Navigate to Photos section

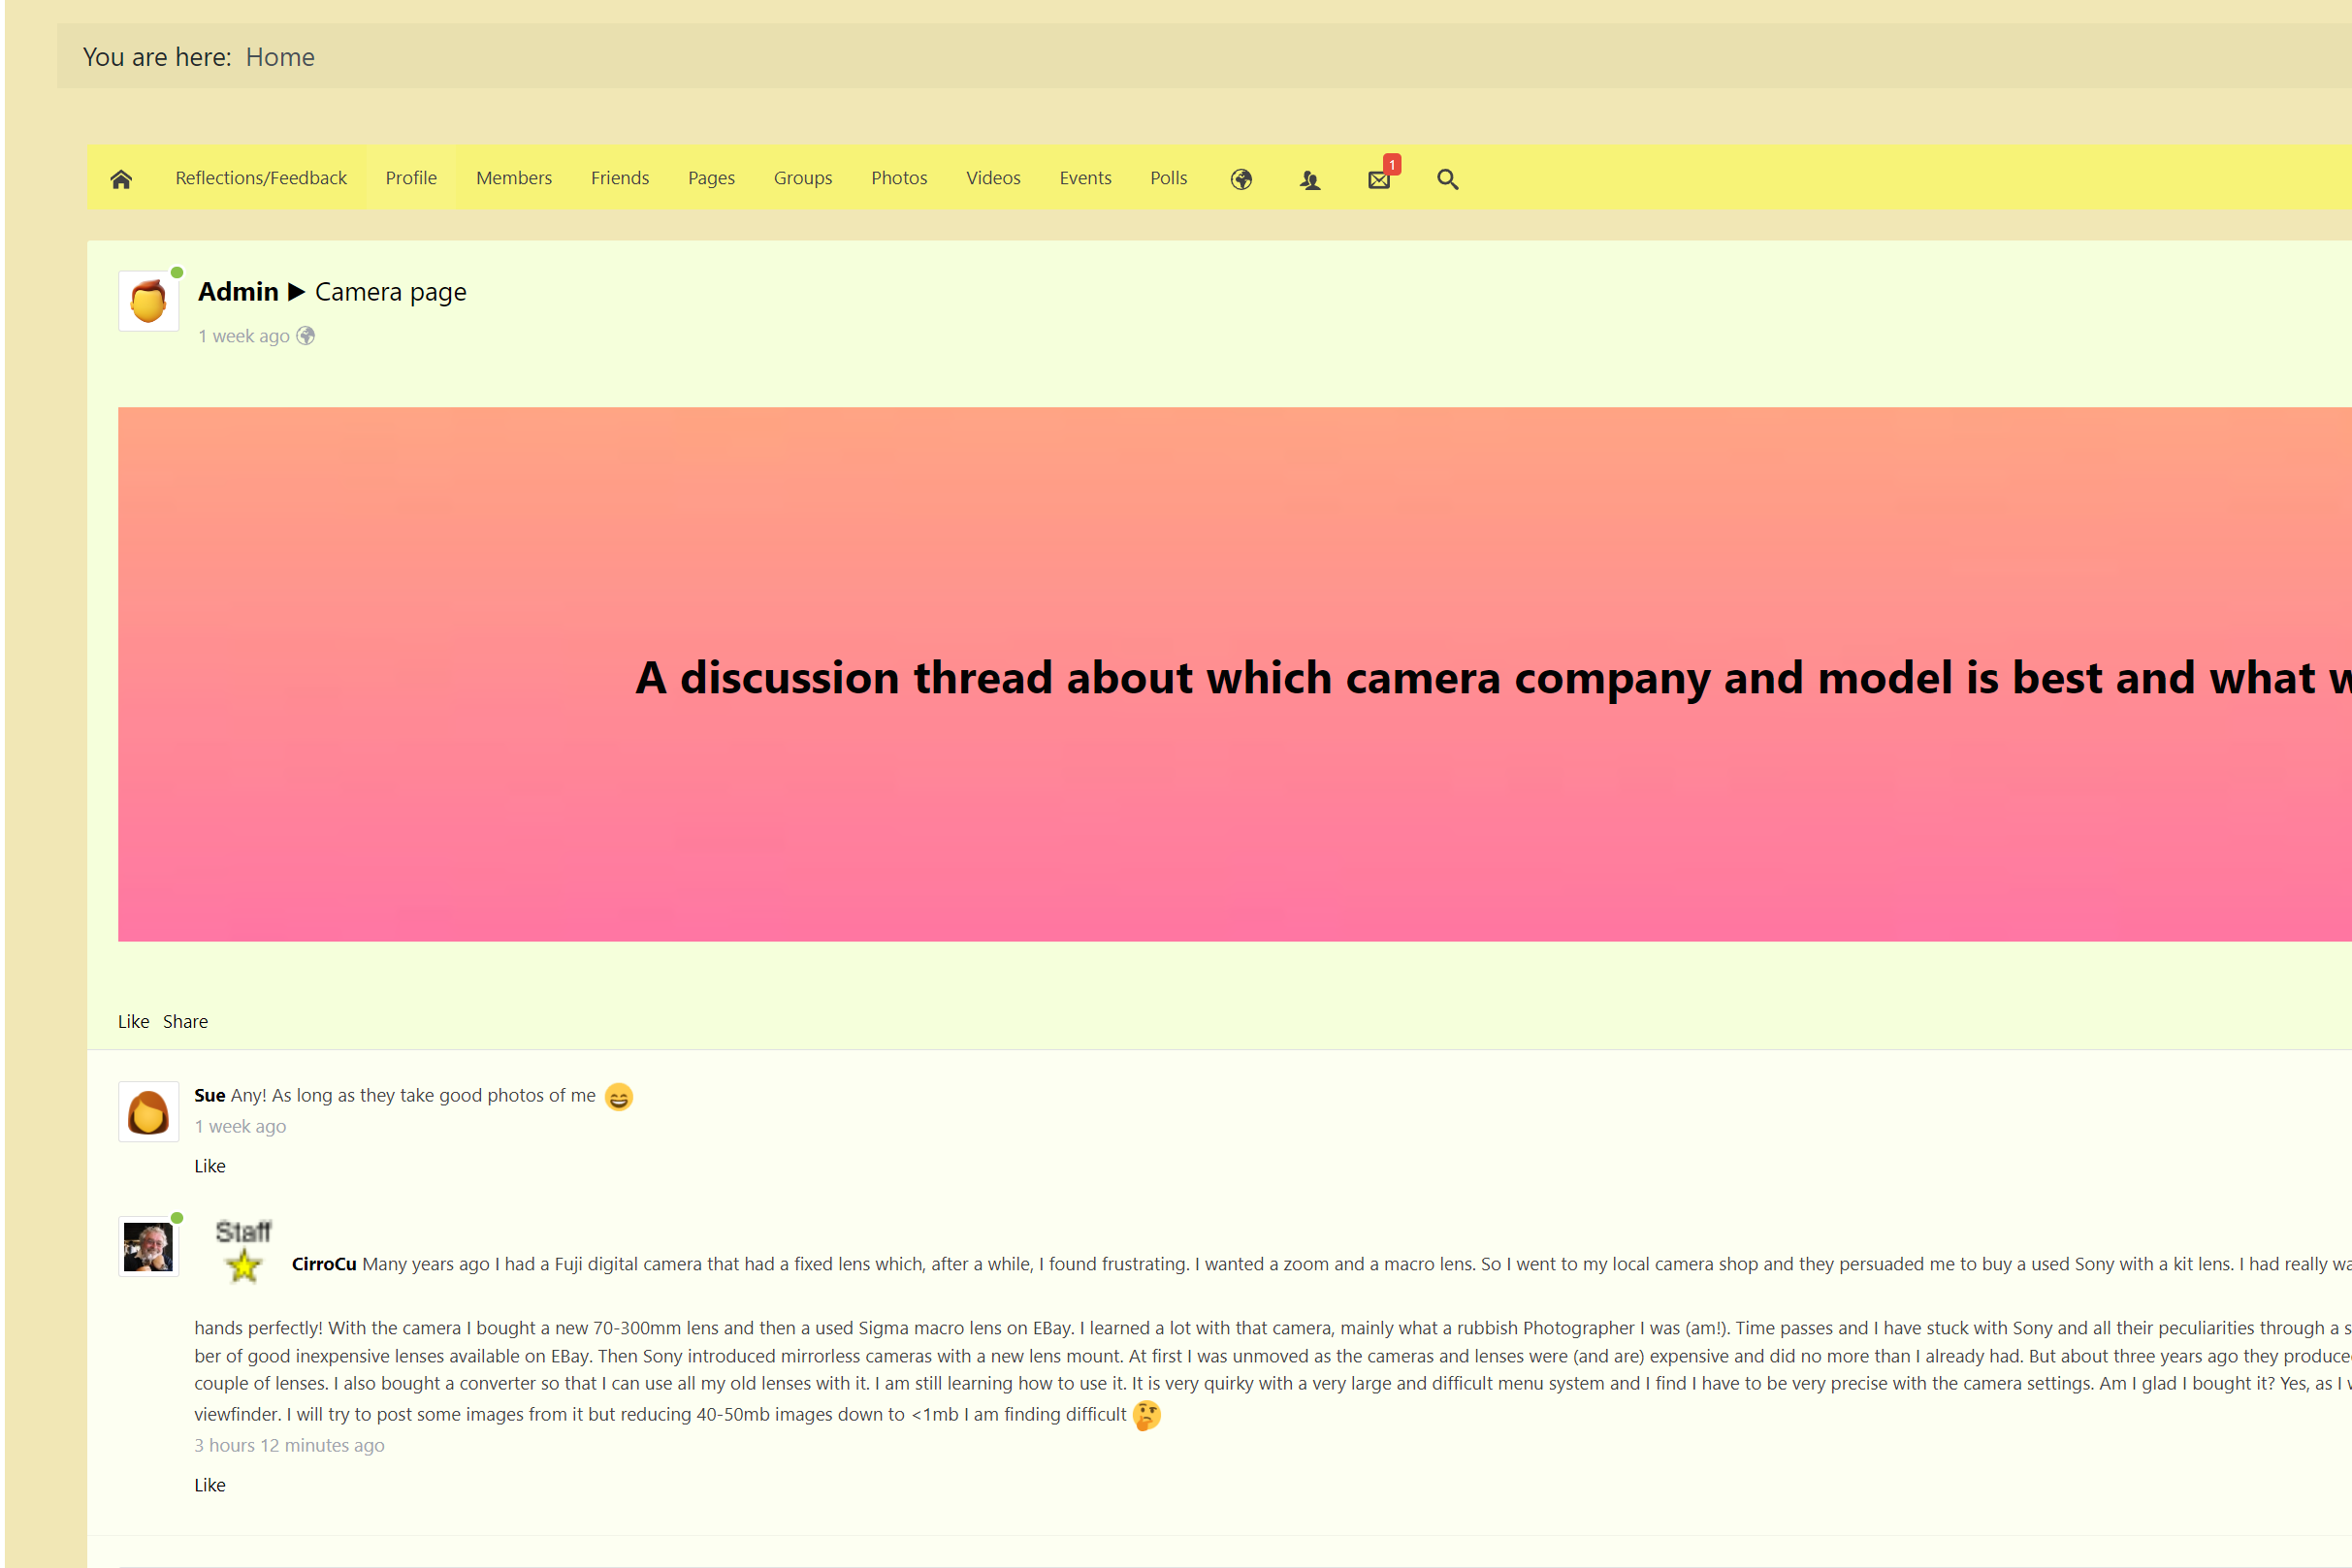pos(899,178)
